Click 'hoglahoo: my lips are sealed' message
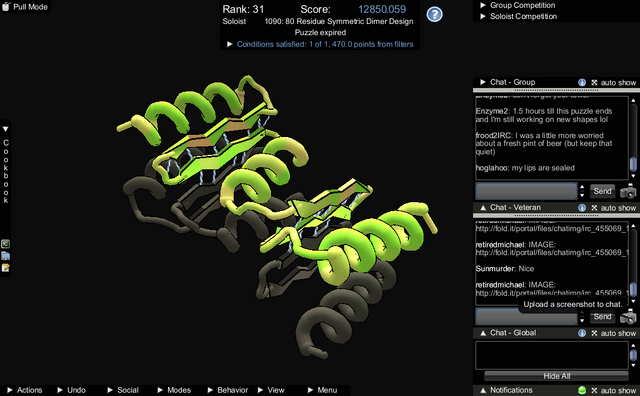Viewport: 640px width, 396px height. (x=525, y=168)
